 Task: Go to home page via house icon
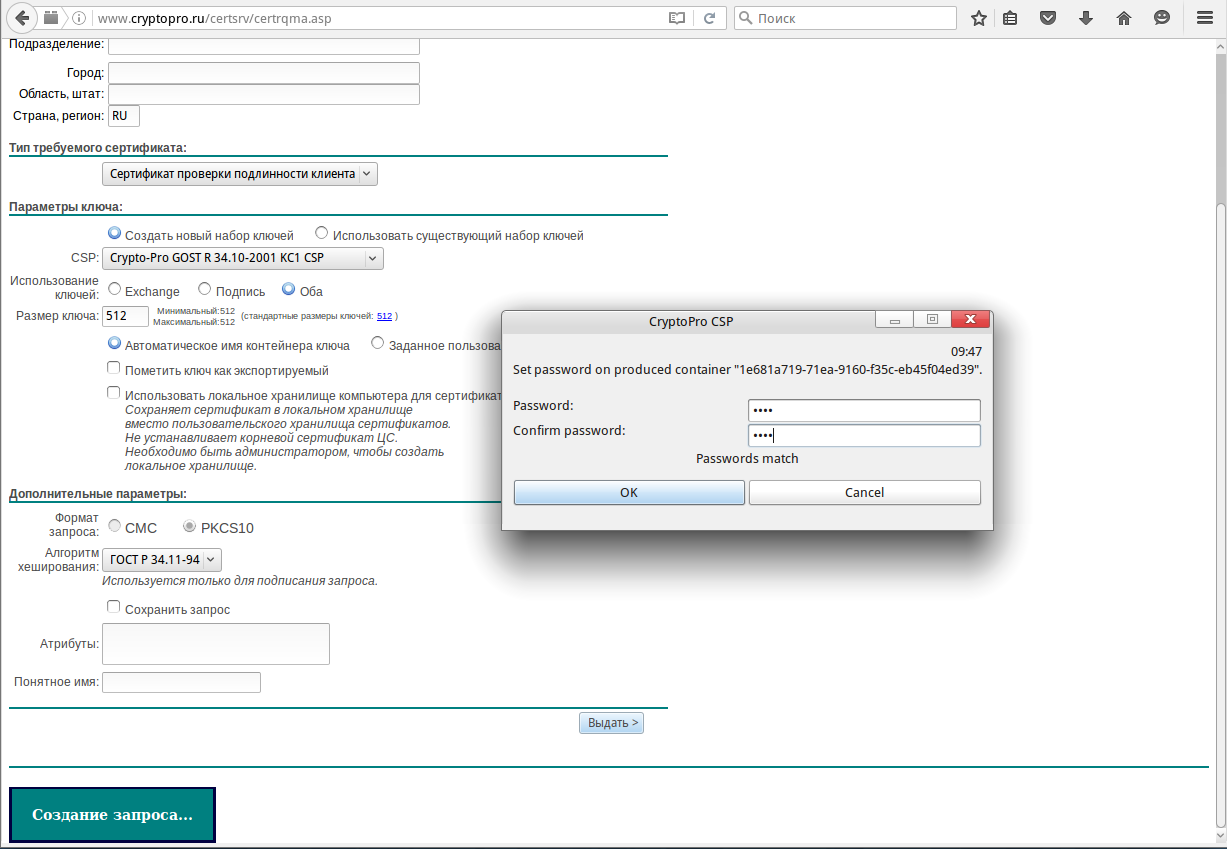pos(1124,18)
